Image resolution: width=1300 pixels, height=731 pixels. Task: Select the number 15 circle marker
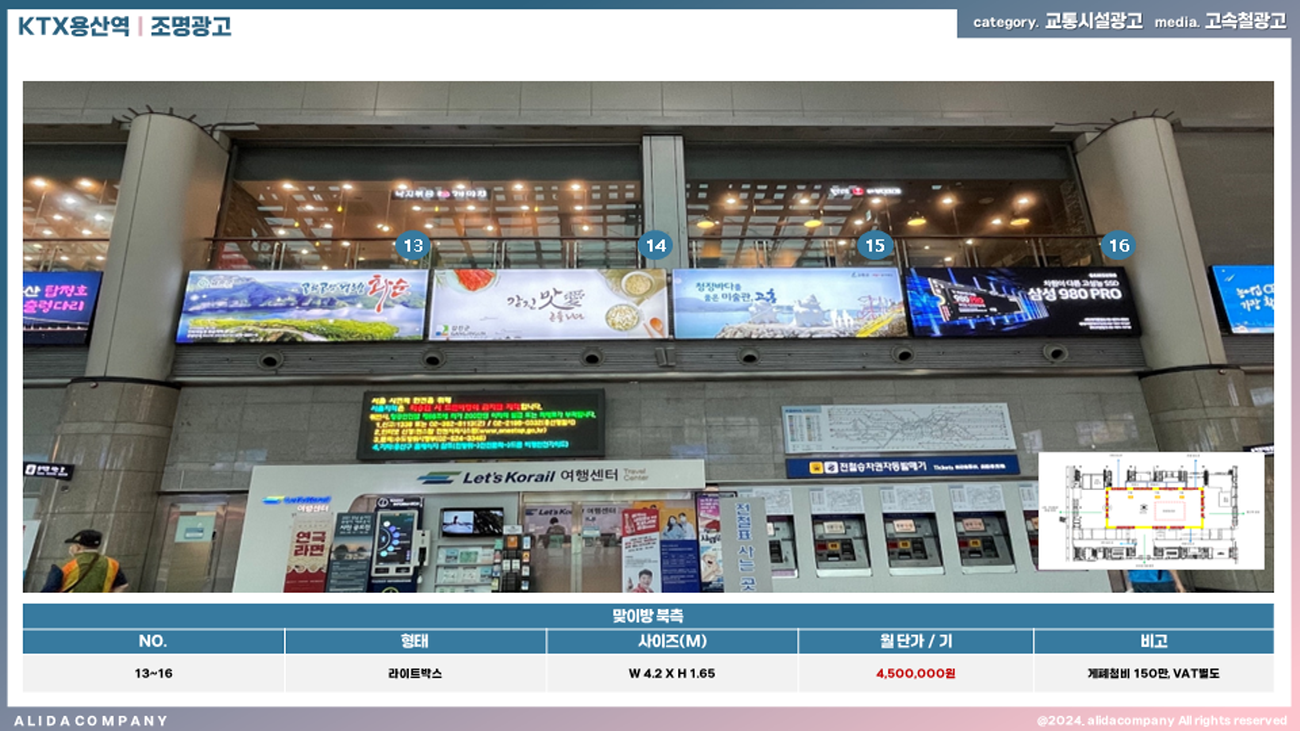point(875,246)
